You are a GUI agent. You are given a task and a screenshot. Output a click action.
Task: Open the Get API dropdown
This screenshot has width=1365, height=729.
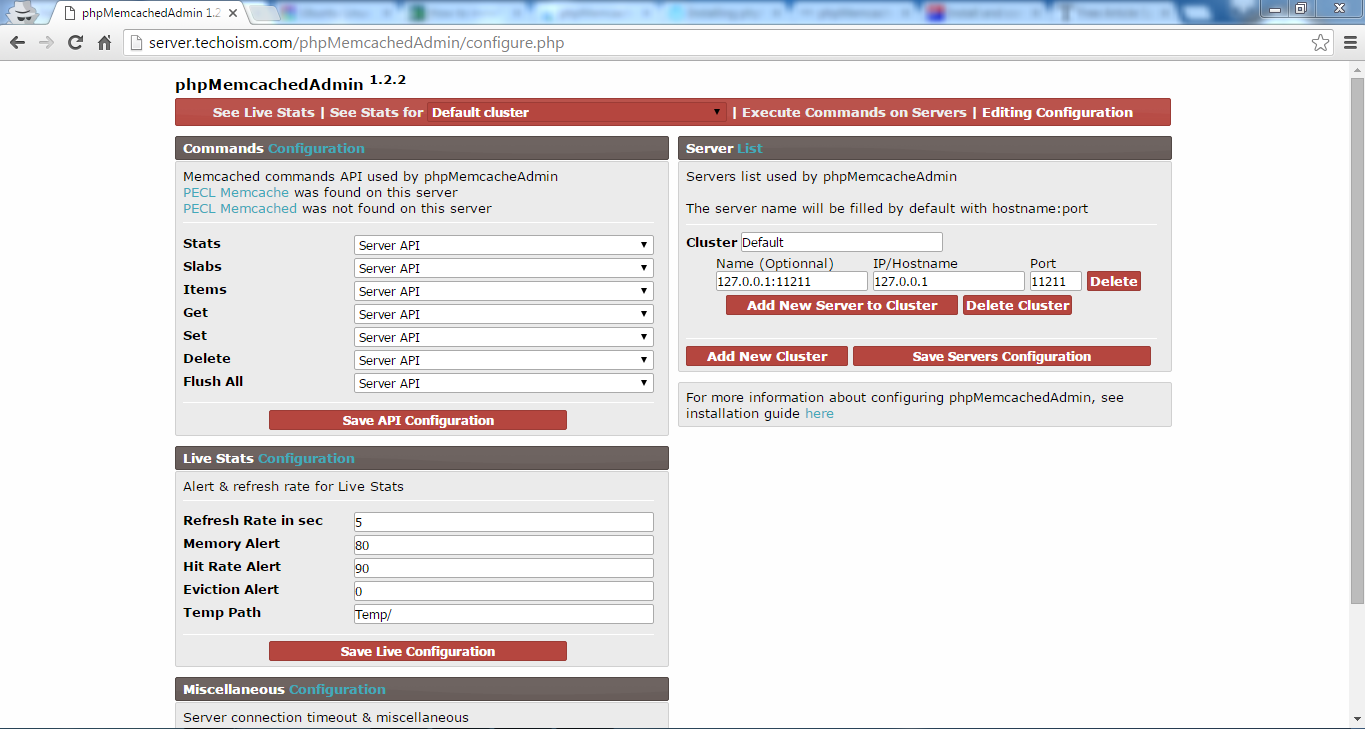coord(504,314)
